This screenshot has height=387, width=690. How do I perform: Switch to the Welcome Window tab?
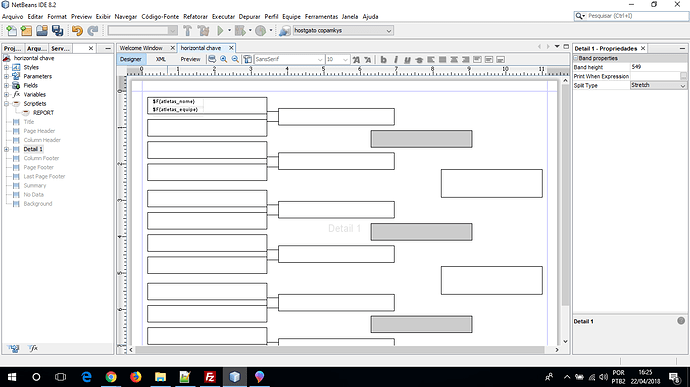click(x=141, y=48)
